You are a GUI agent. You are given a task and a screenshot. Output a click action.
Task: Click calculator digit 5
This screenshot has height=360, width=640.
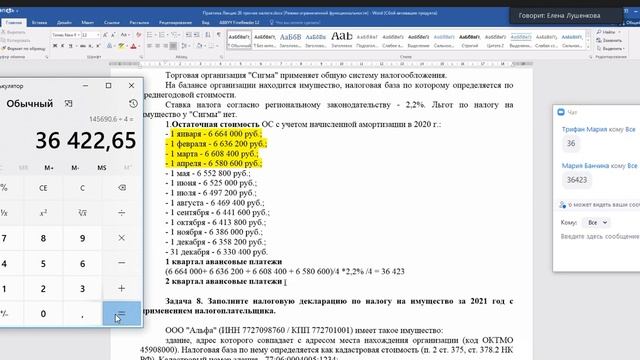tap(43, 263)
